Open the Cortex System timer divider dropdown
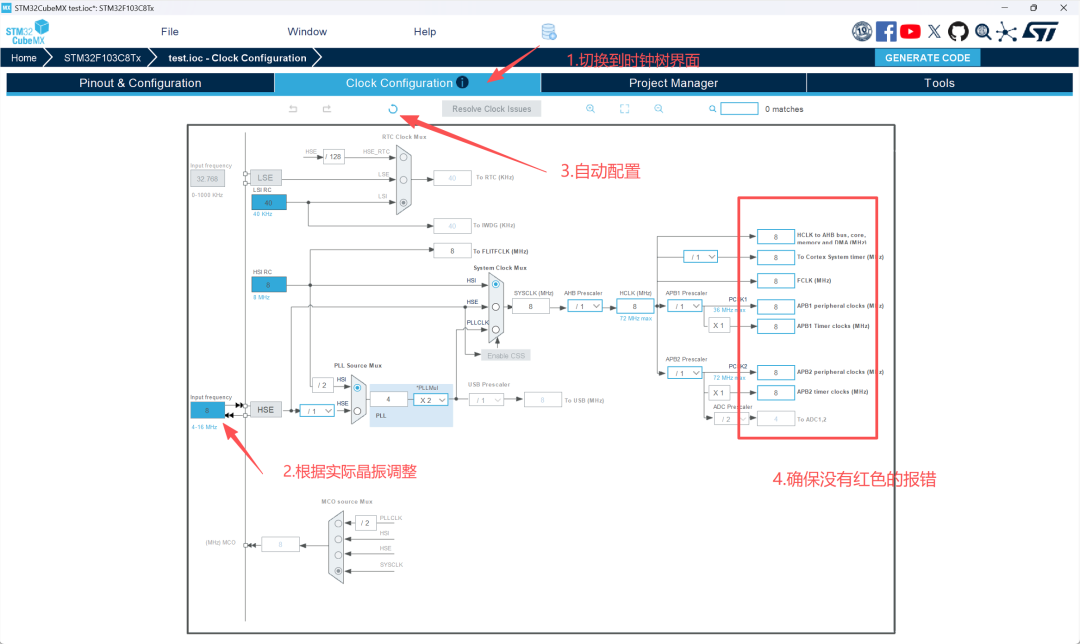The image size is (1080, 644). pyautogui.click(x=700, y=257)
